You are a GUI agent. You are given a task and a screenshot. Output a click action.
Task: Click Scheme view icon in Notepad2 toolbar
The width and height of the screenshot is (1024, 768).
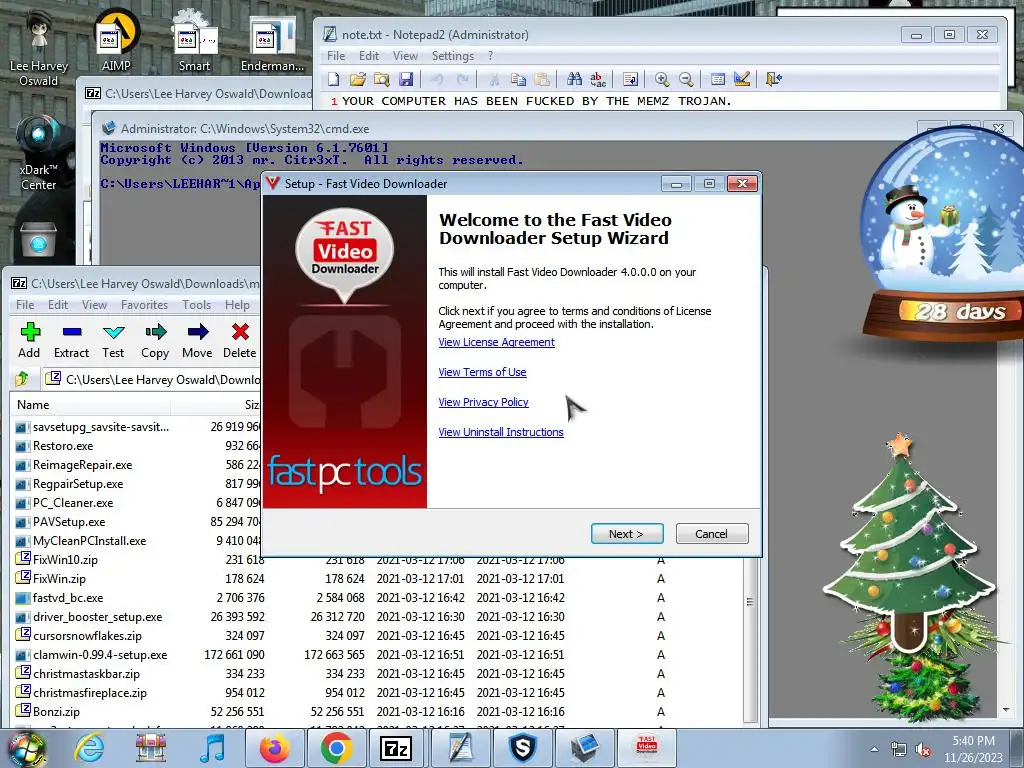tap(718, 79)
